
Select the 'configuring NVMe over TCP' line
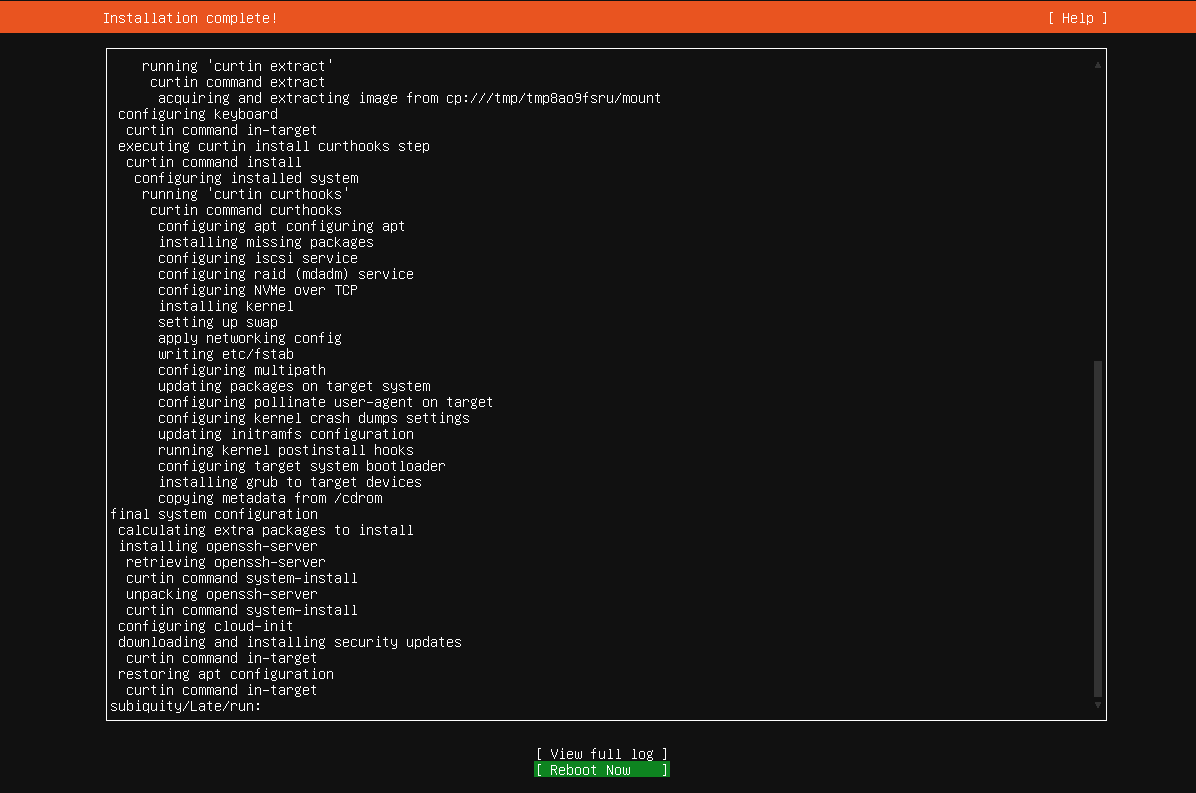coord(257,290)
